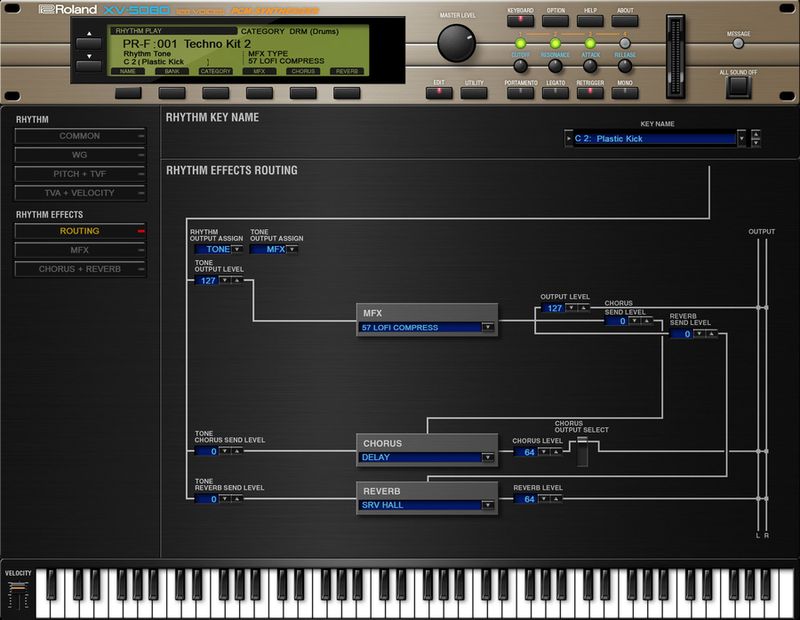Enable PORTAMENTO
800x620 pixels.
pos(522,92)
